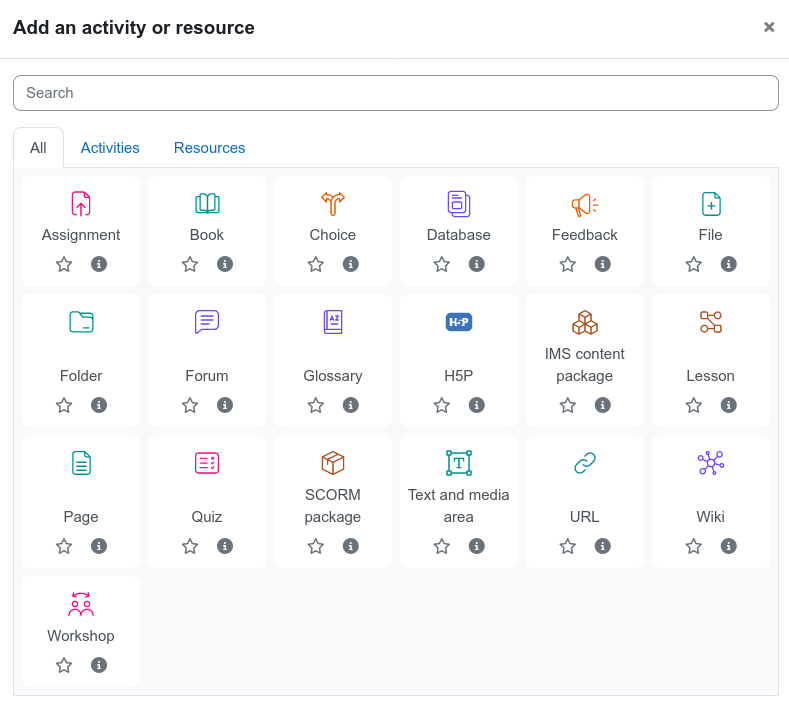View info for IMS content package
This screenshot has height=707, width=789.
point(602,405)
